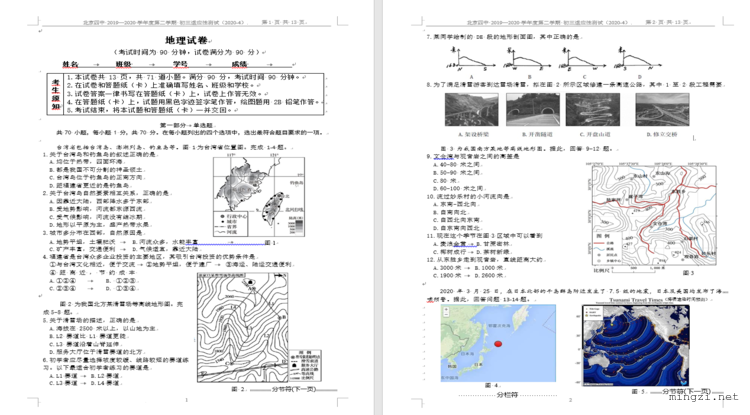Click the 图 3 intro line 回答 9-12 题

[x=527, y=149]
